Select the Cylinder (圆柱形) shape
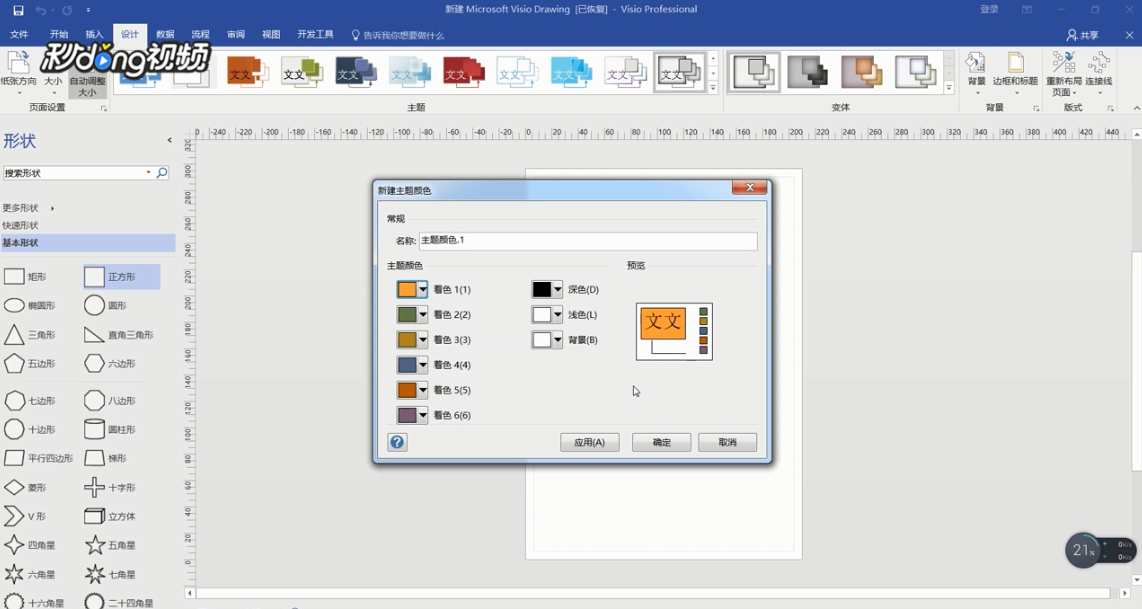The height and width of the screenshot is (609, 1142). point(110,429)
